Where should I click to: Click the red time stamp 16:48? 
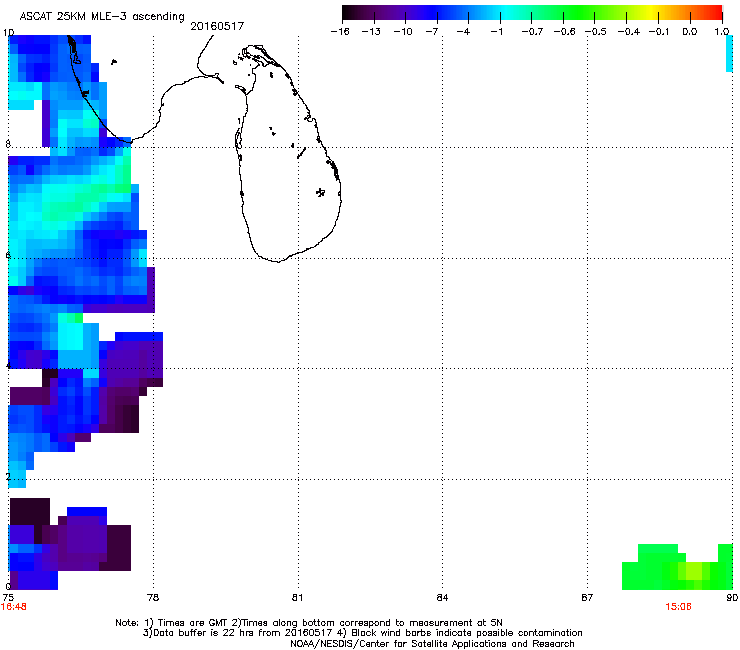[x=14, y=607]
